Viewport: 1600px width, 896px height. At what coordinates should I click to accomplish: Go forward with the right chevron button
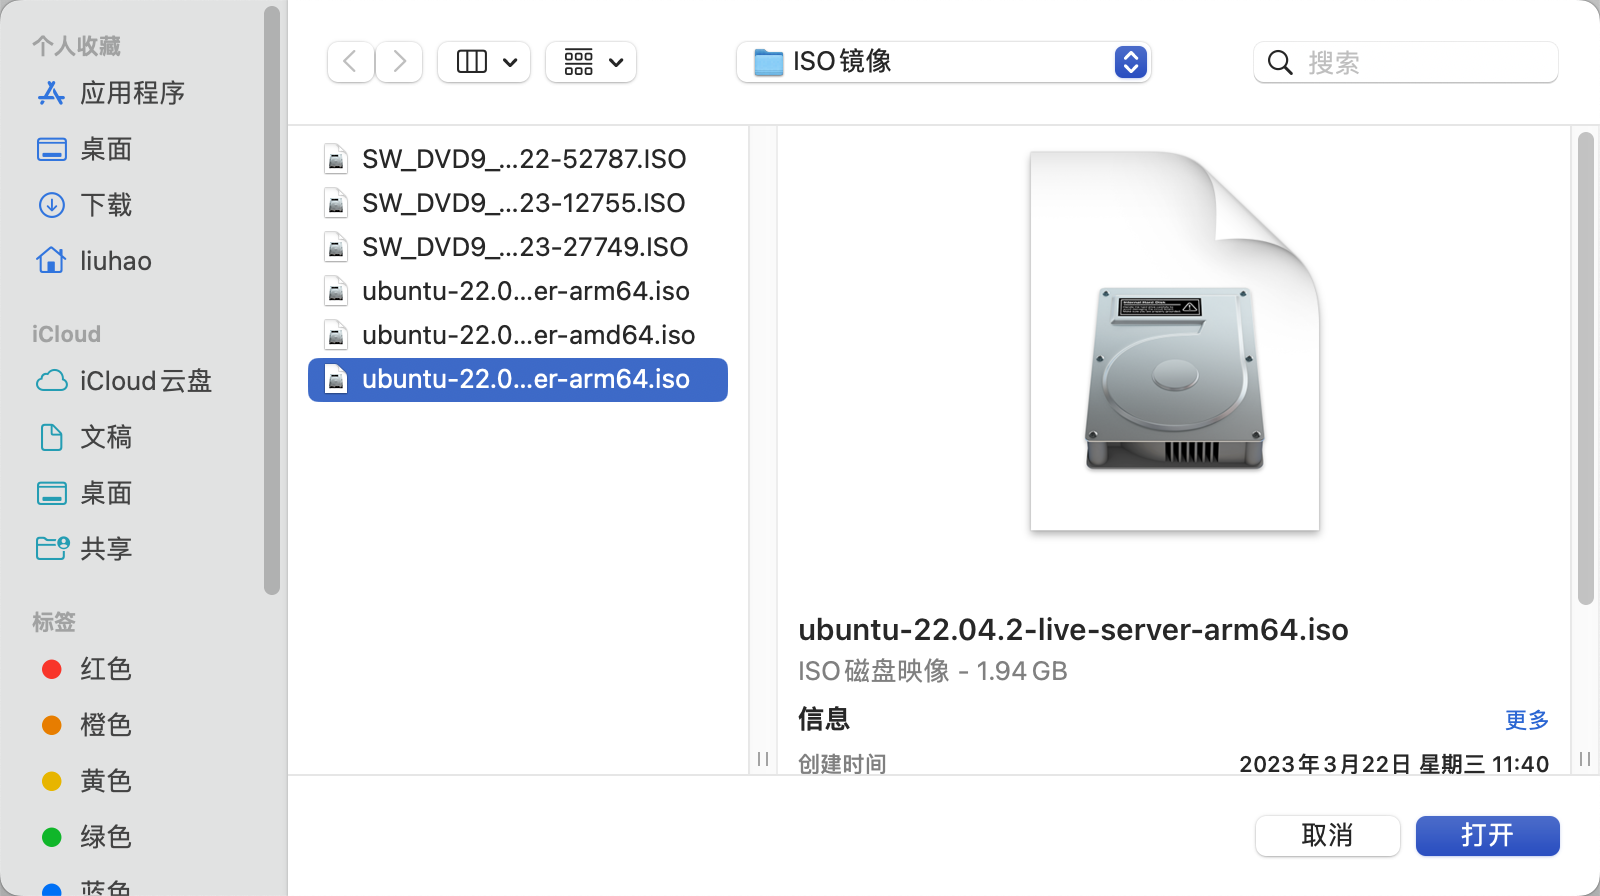coord(399,62)
